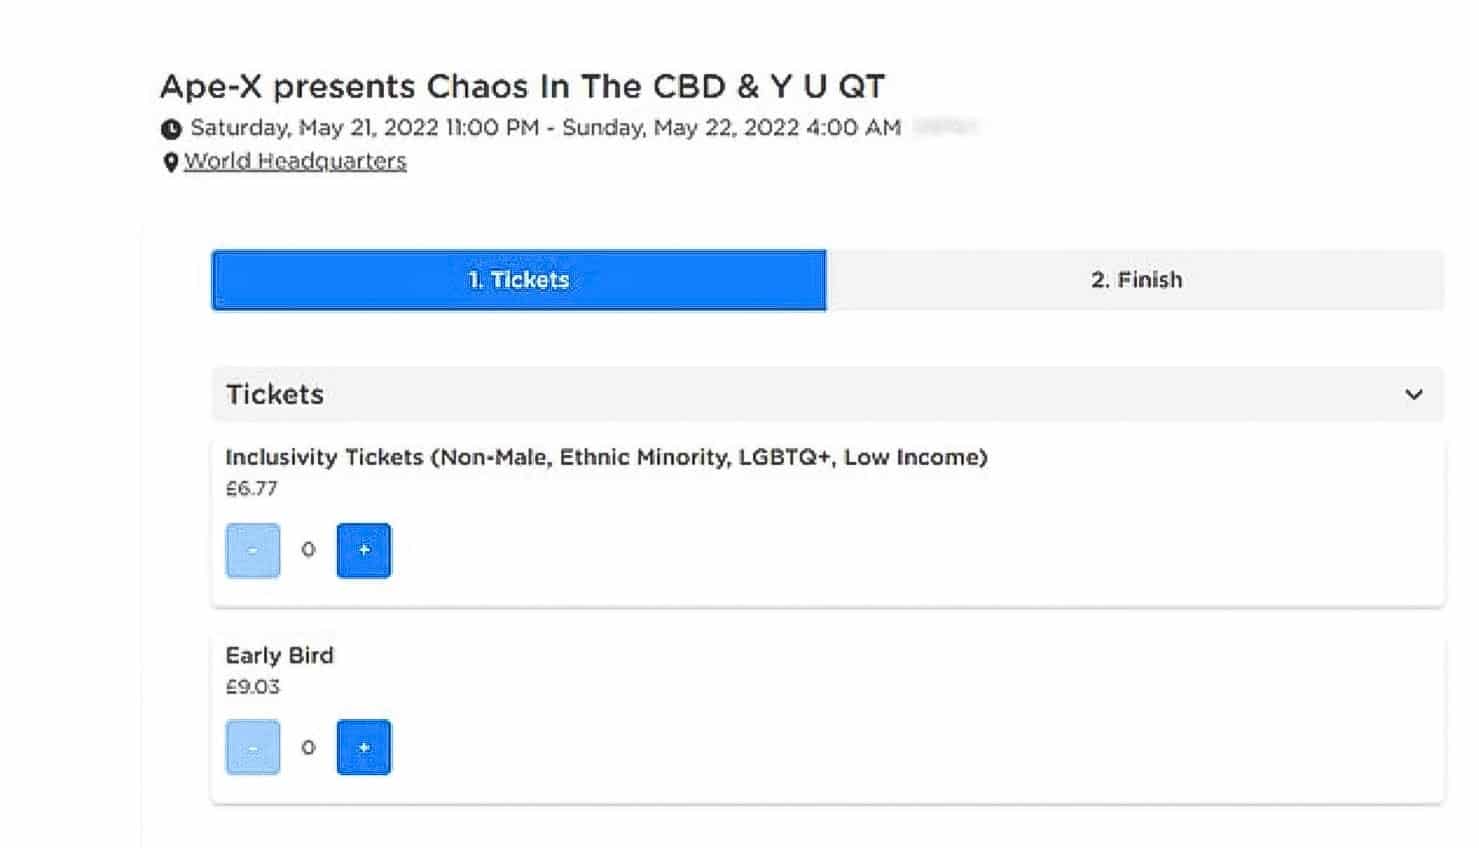Increase Early Bird tickets with the plus button

[x=364, y=747]
